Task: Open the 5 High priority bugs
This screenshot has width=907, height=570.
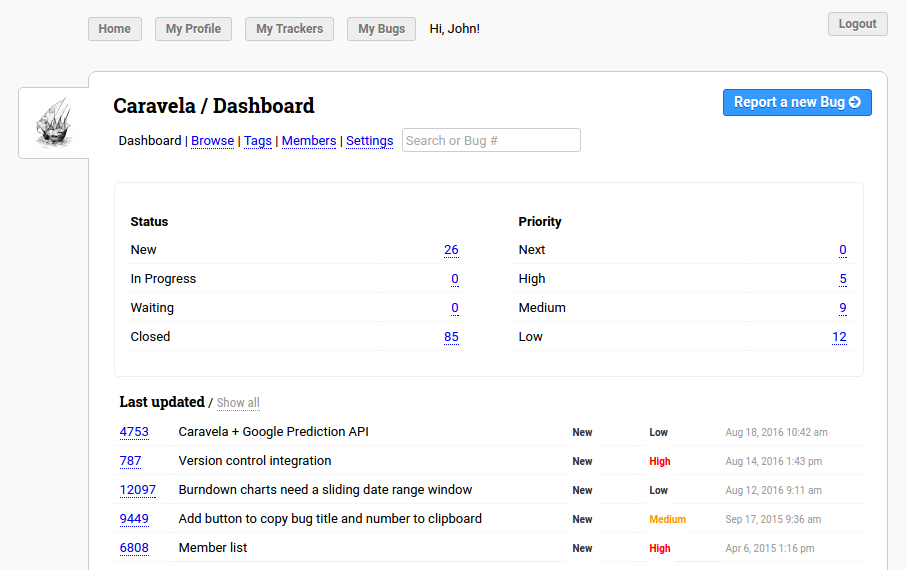Action: click(x=843, y=279)
